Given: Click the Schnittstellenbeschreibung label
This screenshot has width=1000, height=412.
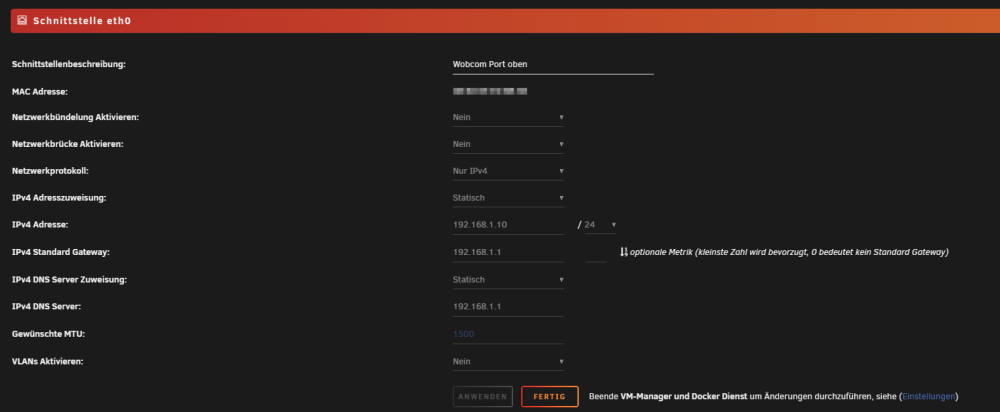Looking at the screenshot, I should click(69, 64).
